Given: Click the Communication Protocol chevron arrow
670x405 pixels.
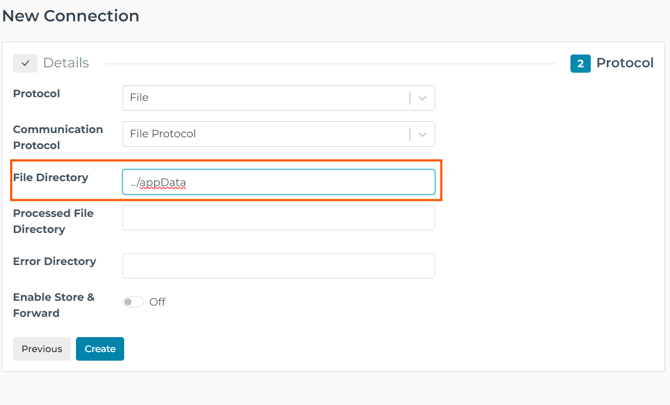Looking at the screenshot, I should pos(422,134).
